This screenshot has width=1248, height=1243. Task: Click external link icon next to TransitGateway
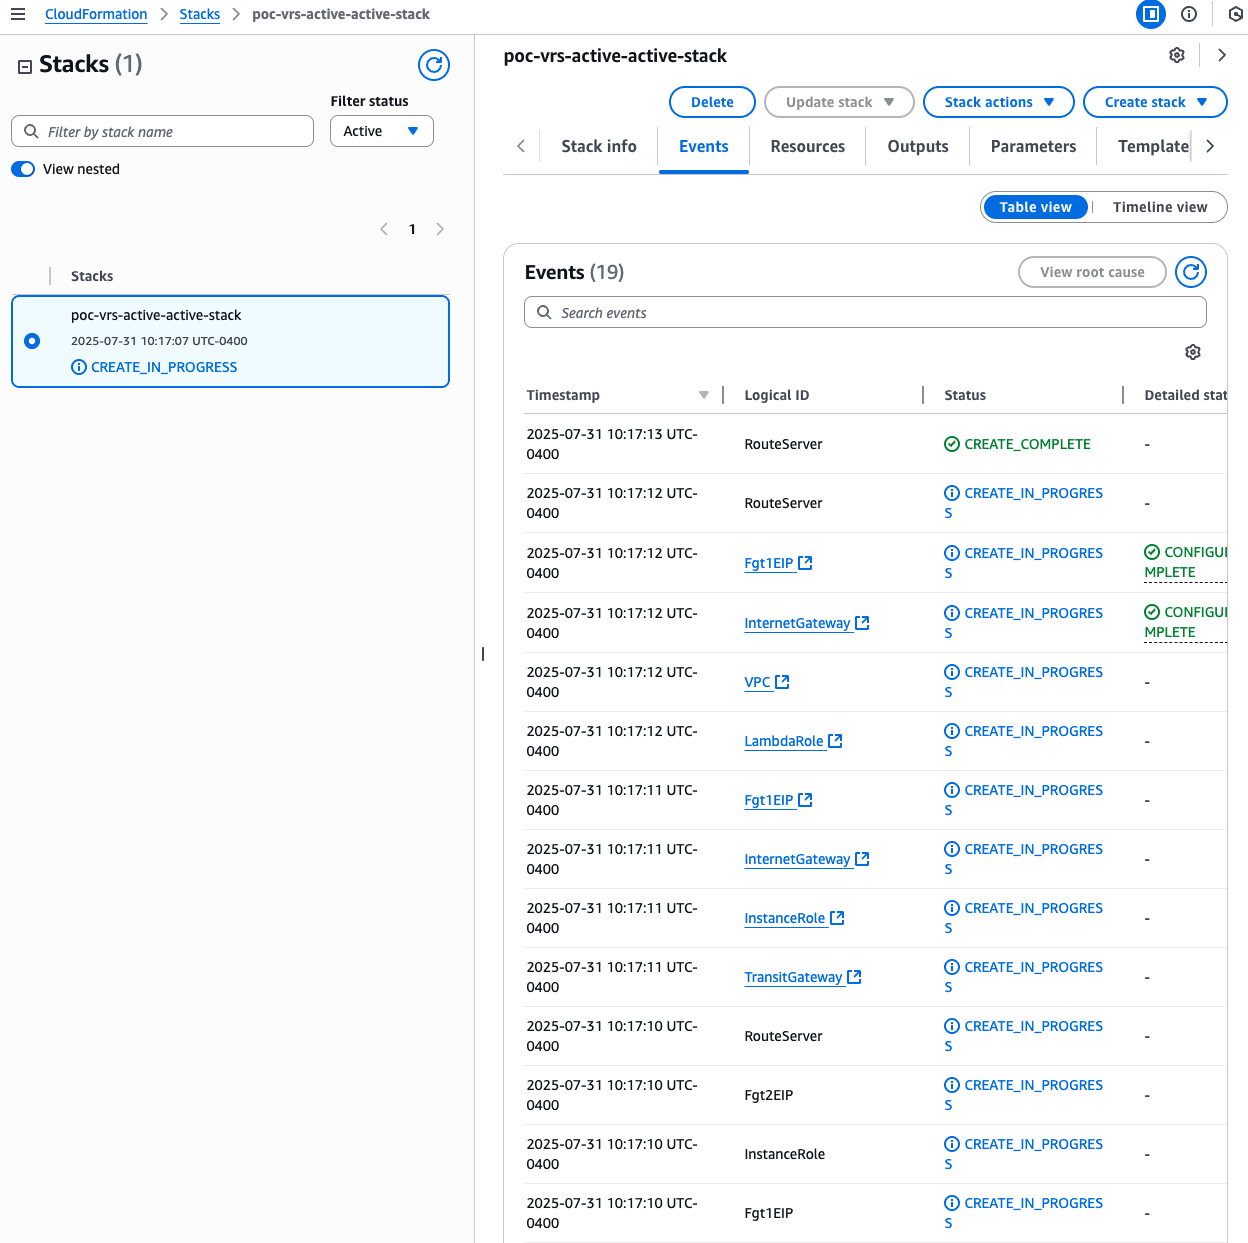click(855, 977)
